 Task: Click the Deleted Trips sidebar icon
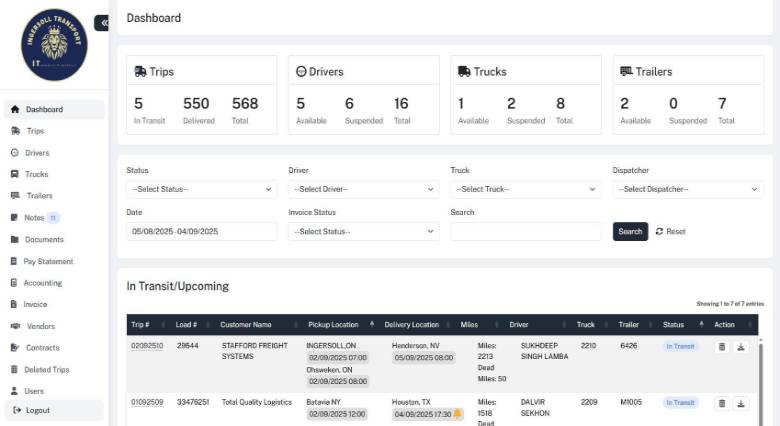tap(15, 369)
